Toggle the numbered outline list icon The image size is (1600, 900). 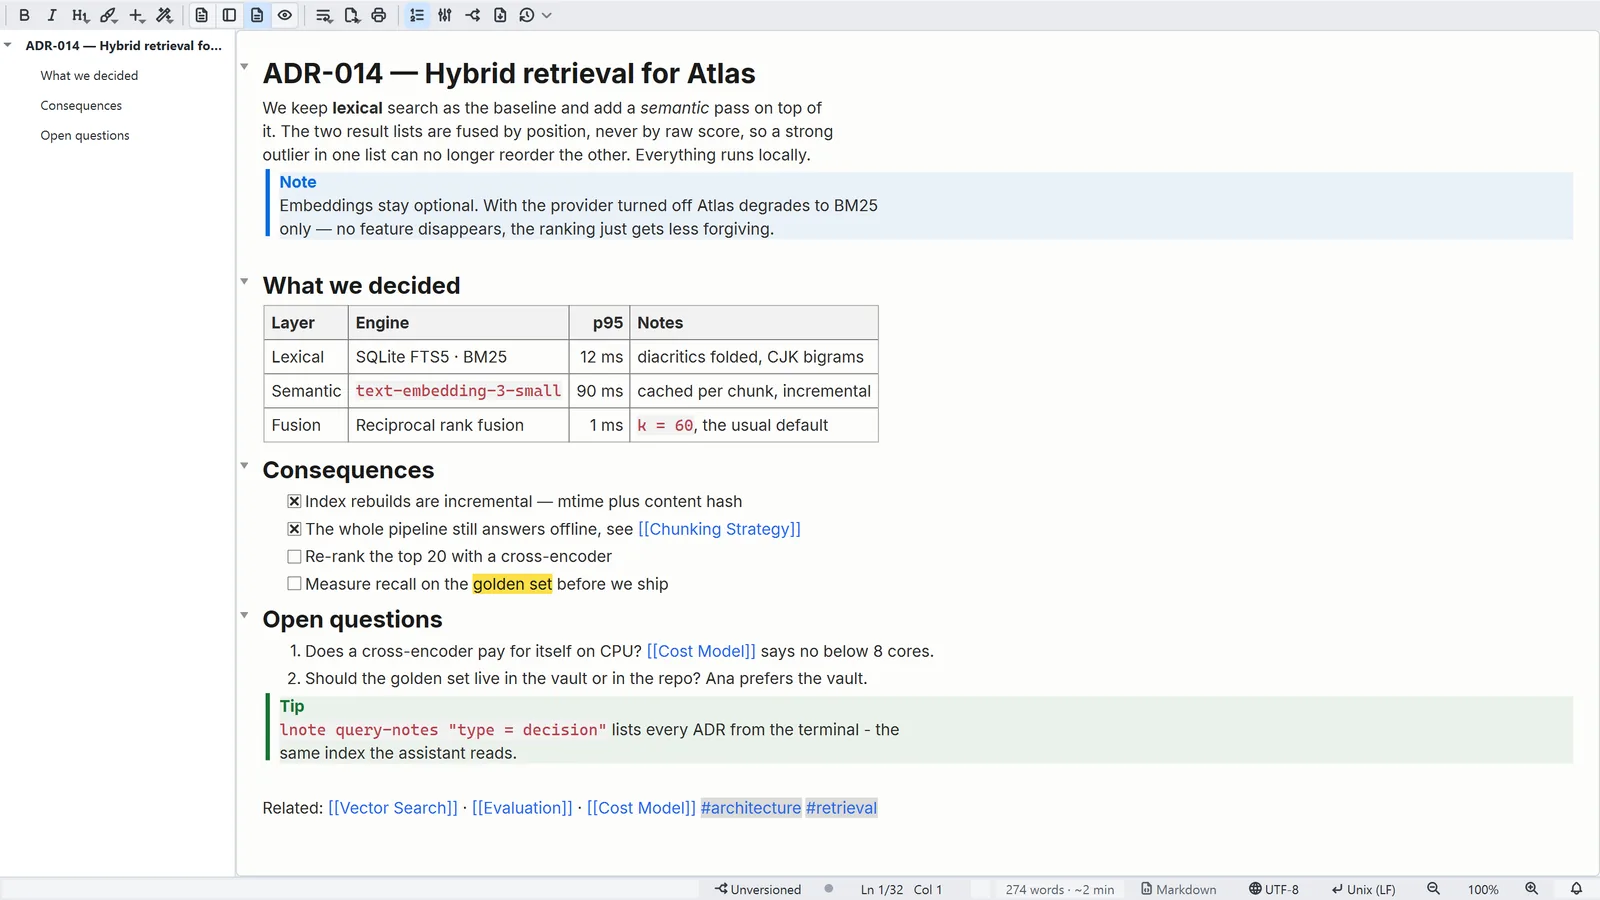coord(417,15)
